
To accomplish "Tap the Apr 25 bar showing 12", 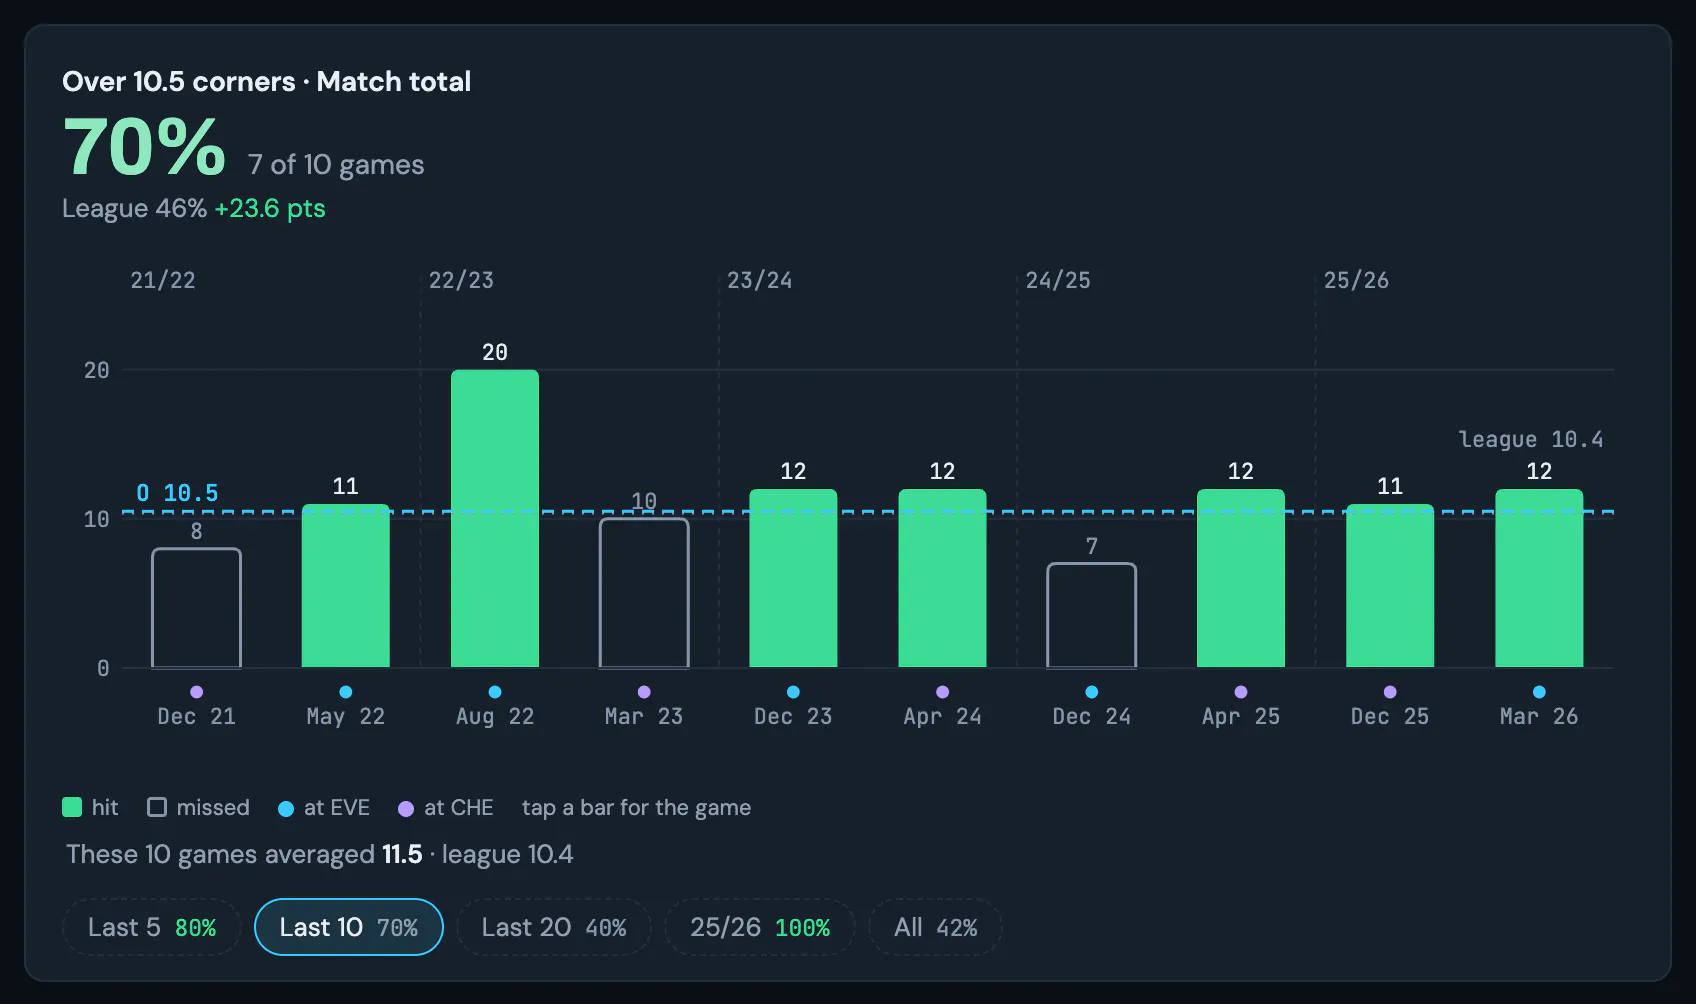I will [1241, 578].
